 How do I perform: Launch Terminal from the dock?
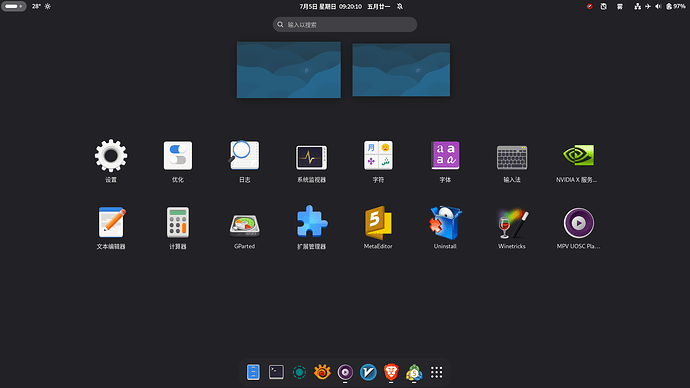[276, 372]
